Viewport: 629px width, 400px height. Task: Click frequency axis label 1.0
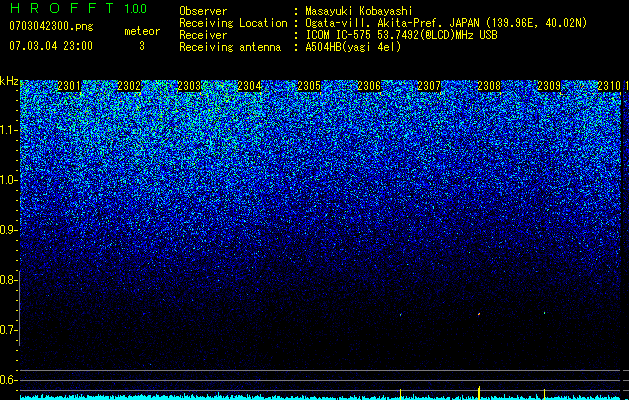pyautogui.click(x=8, y=180)
